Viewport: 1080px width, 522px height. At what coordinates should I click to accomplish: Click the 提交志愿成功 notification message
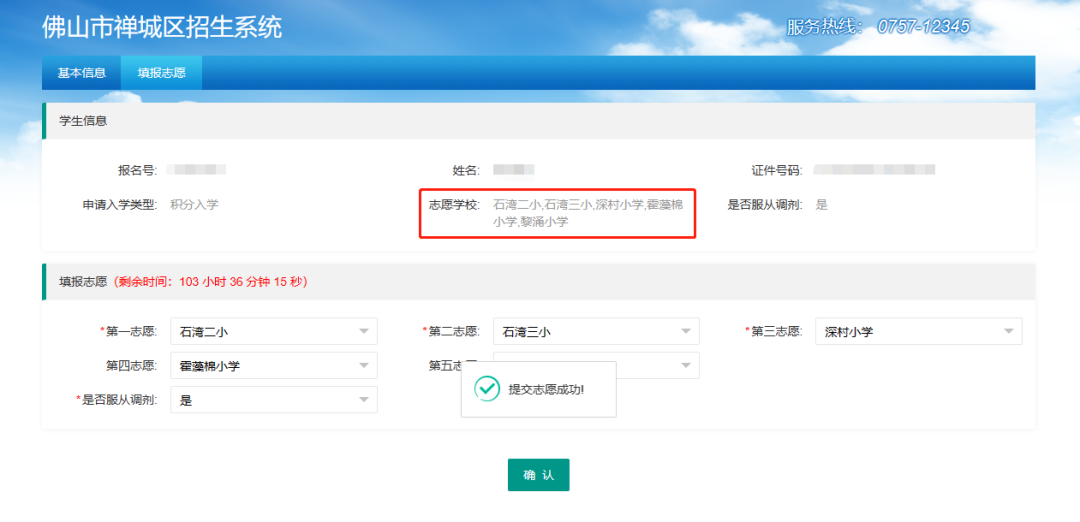(546, 389)
